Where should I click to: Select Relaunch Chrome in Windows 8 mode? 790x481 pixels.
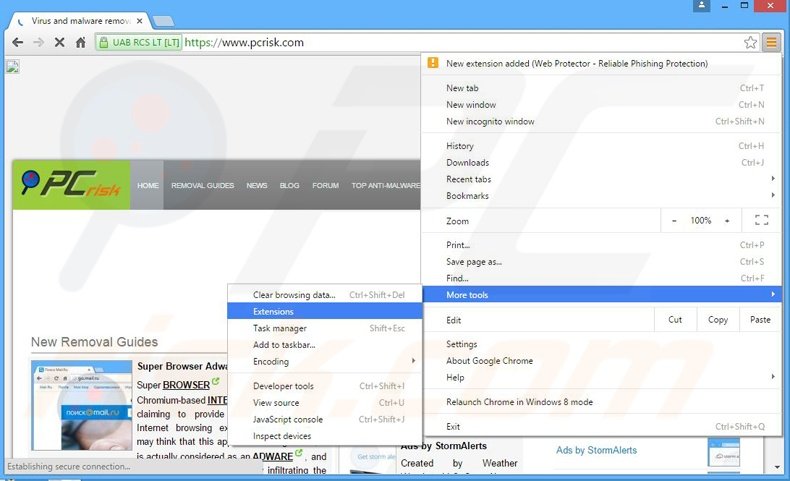(x=601, y=402)
